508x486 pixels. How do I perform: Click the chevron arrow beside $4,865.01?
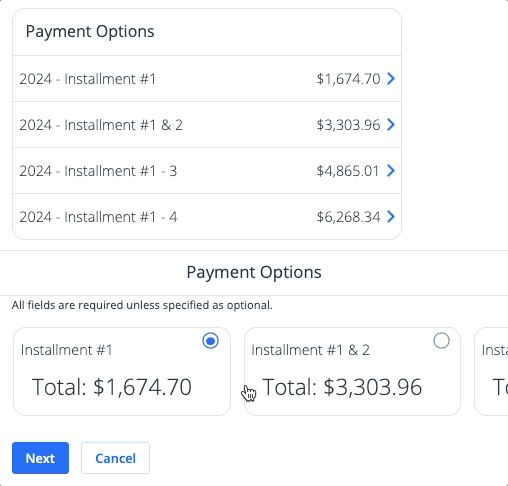[x=391, y=171]
